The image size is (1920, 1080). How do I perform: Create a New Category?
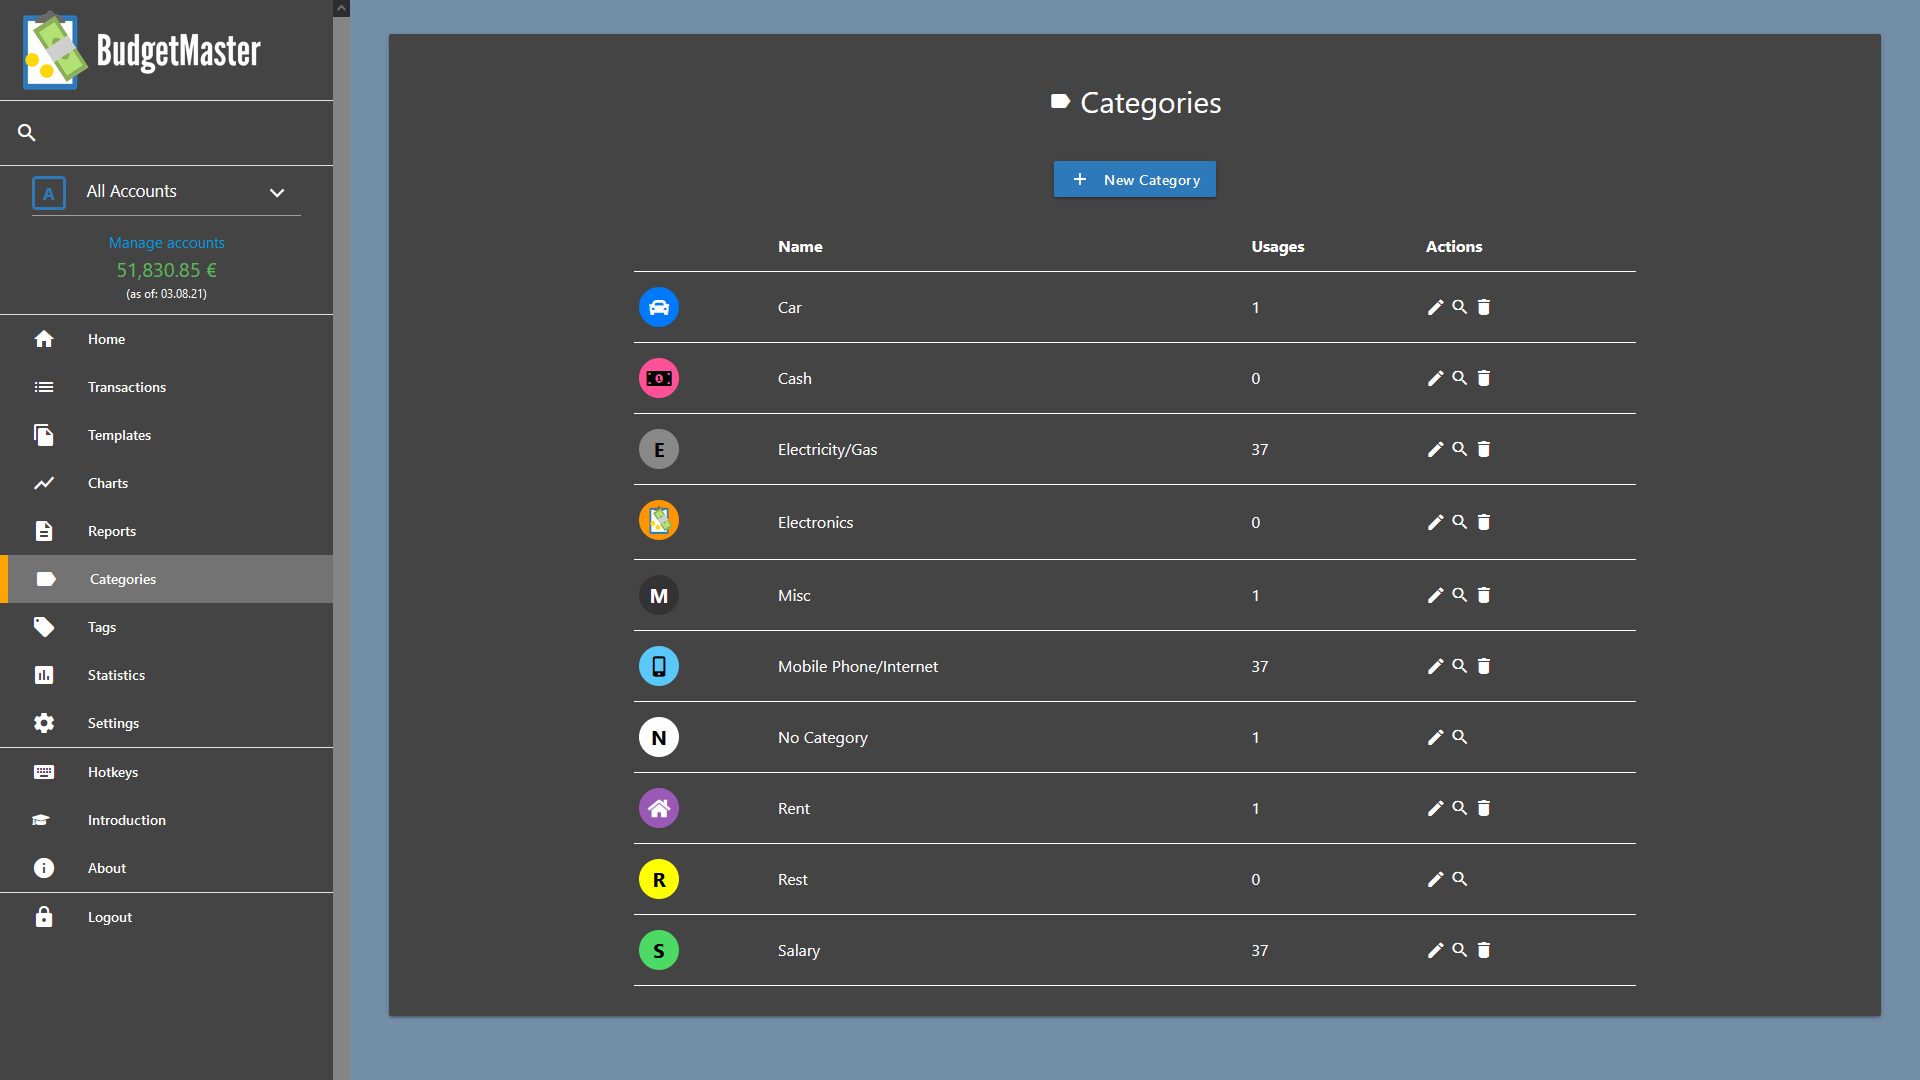[x=1135, y=180]
